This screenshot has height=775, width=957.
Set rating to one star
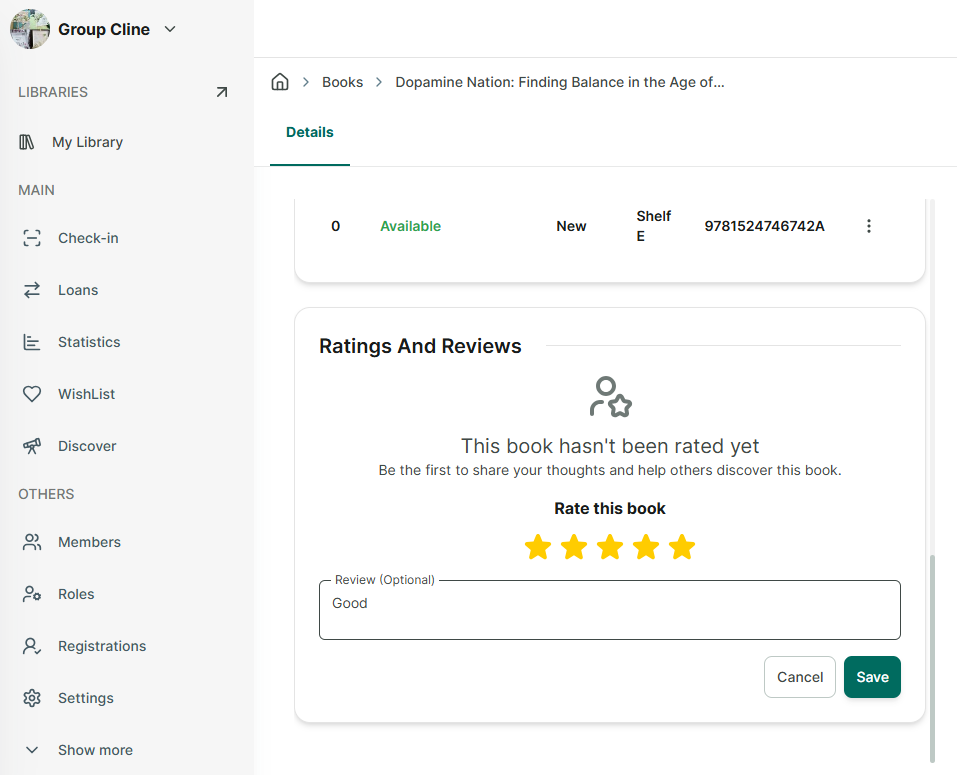538,547
